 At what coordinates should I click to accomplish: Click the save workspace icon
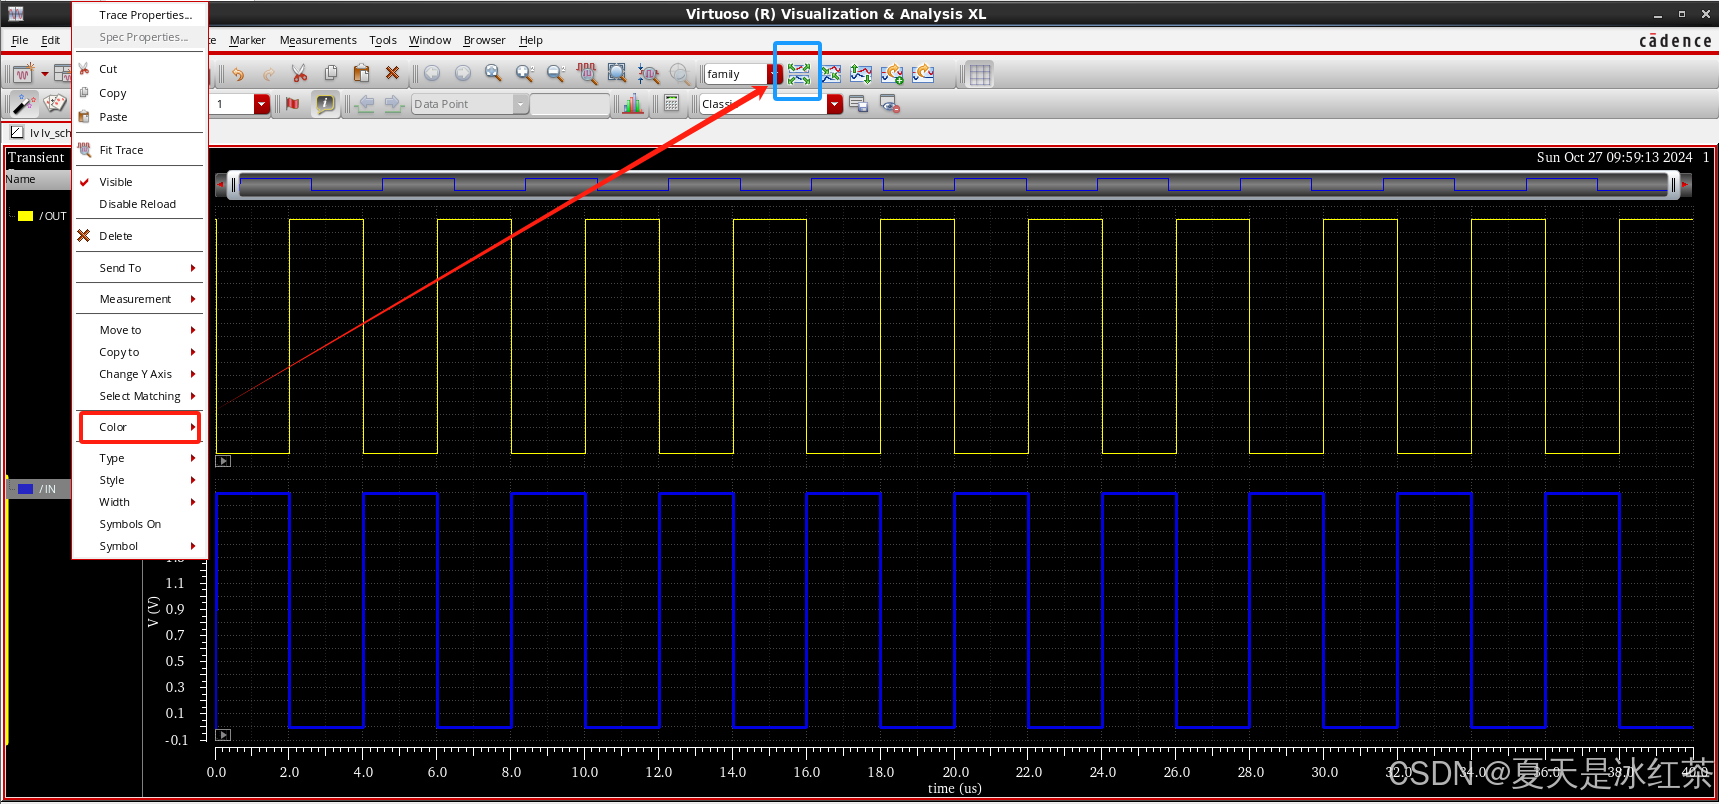tap(858, 104)
